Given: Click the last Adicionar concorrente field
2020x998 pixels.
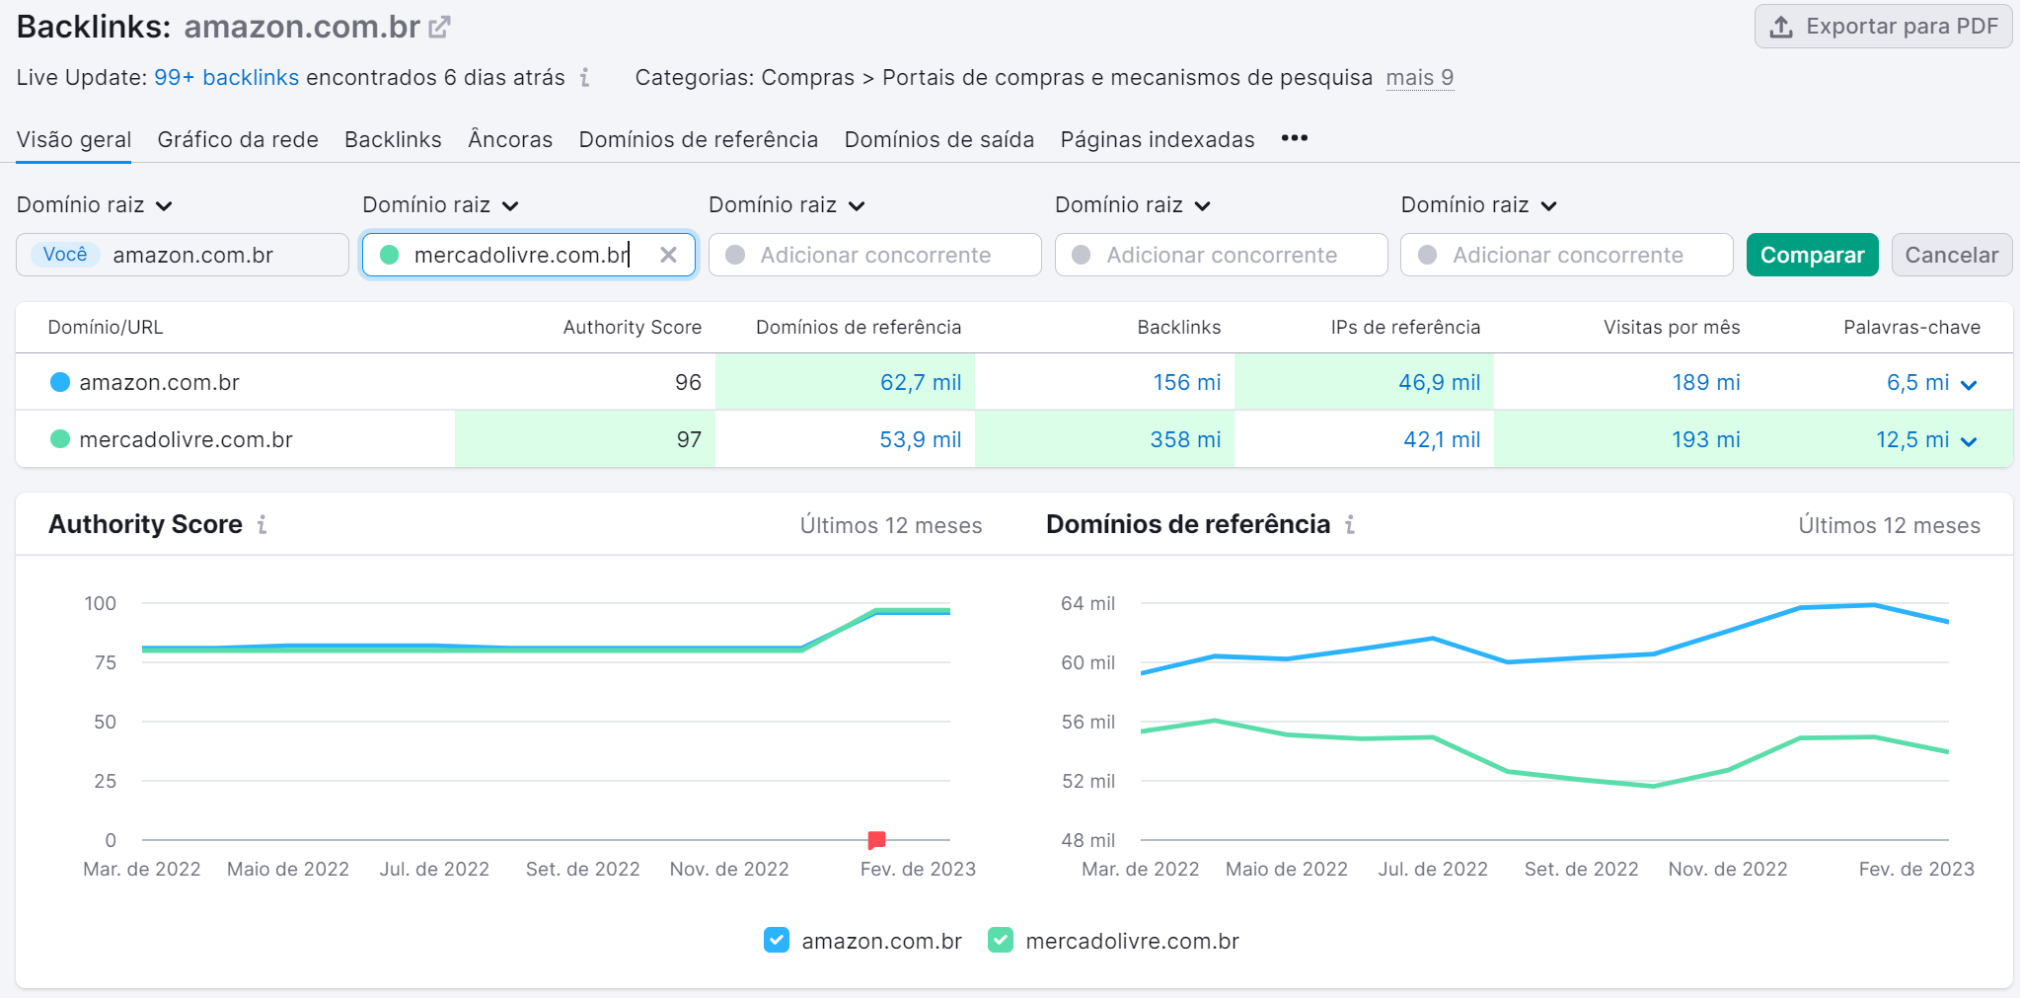Looking at the screenshot, I should coord(1567,255).
